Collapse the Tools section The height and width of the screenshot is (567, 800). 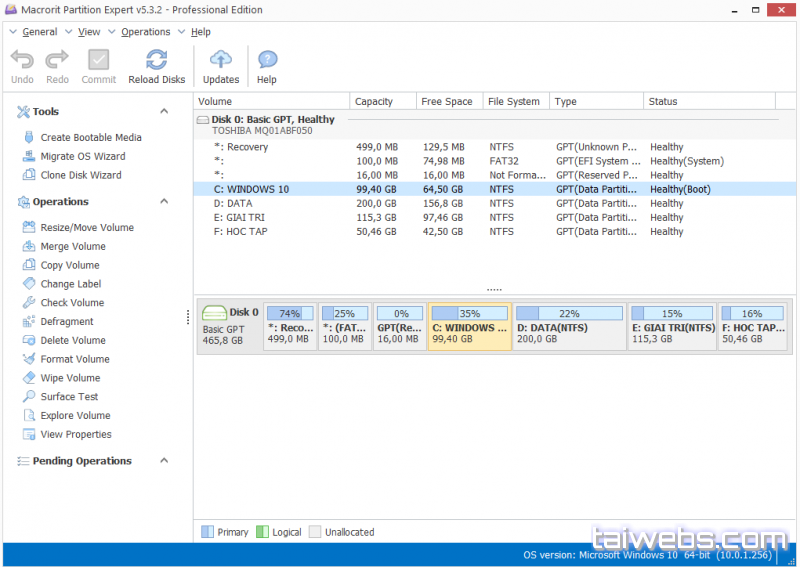point(164,112)
